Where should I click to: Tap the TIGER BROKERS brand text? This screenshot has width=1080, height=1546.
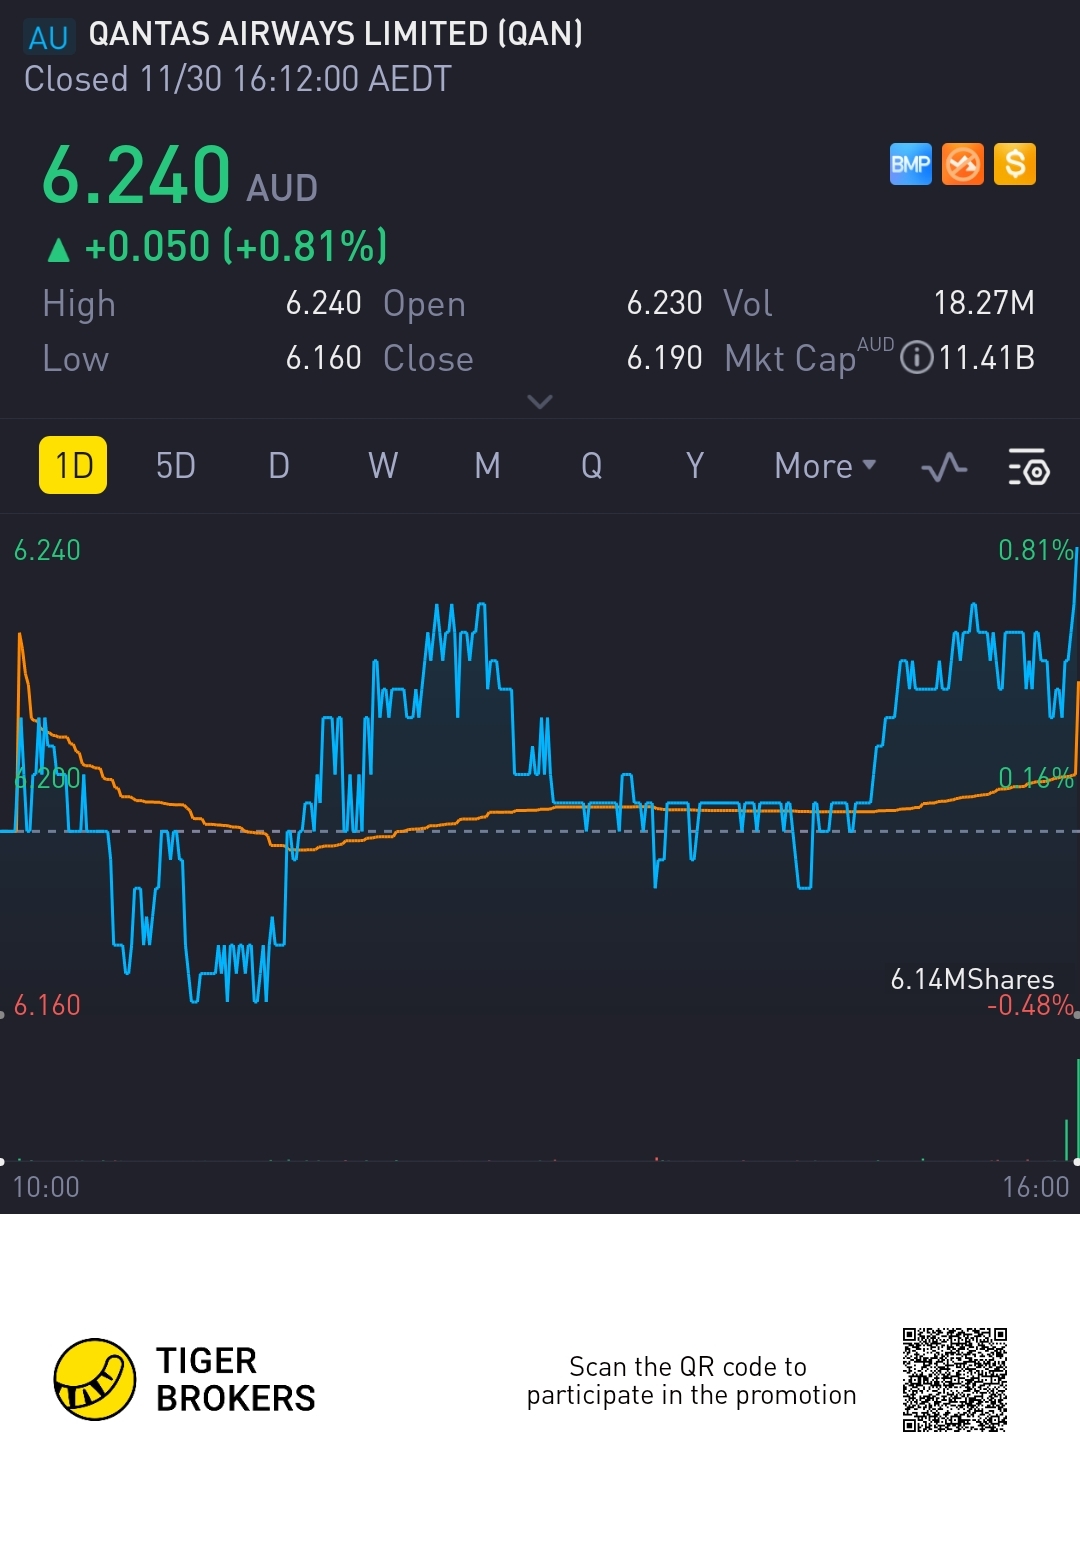click(x=236, y=1380)
